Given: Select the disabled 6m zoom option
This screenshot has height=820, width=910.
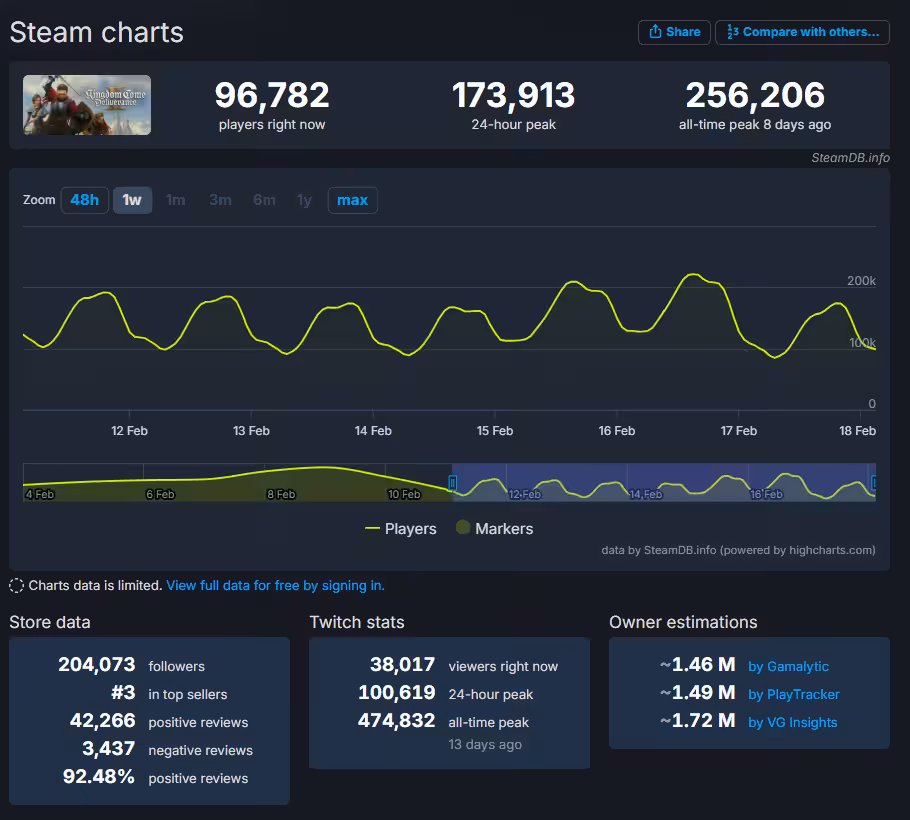Looking at the screenshot, I should click(x=264, y=200).
